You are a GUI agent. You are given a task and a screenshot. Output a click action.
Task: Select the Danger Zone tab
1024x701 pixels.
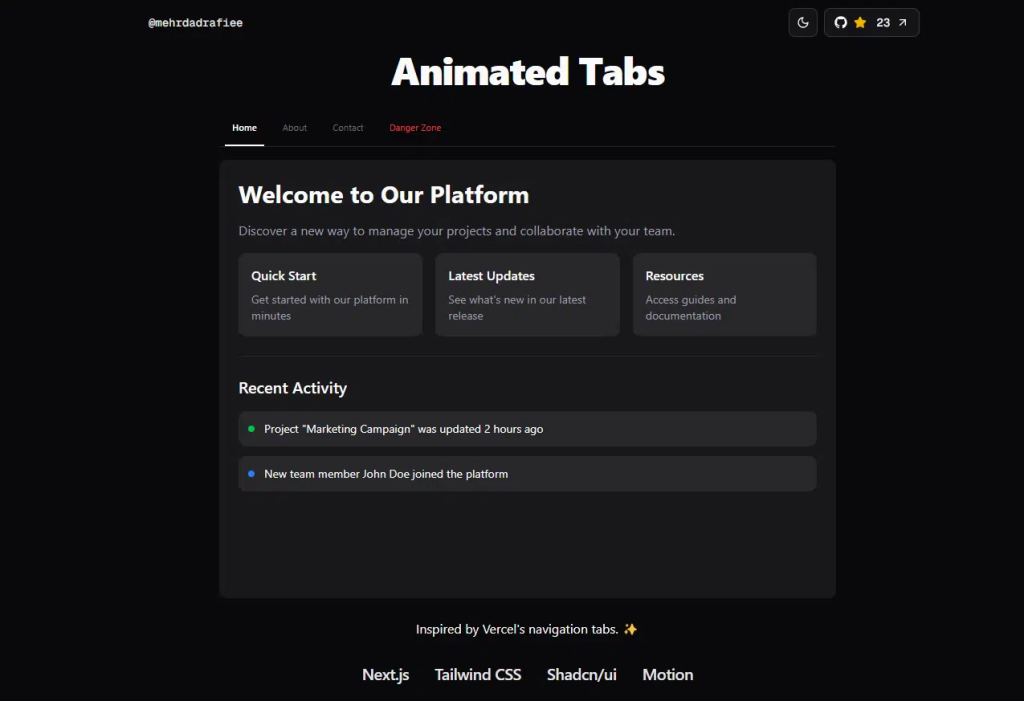point(415,128)
